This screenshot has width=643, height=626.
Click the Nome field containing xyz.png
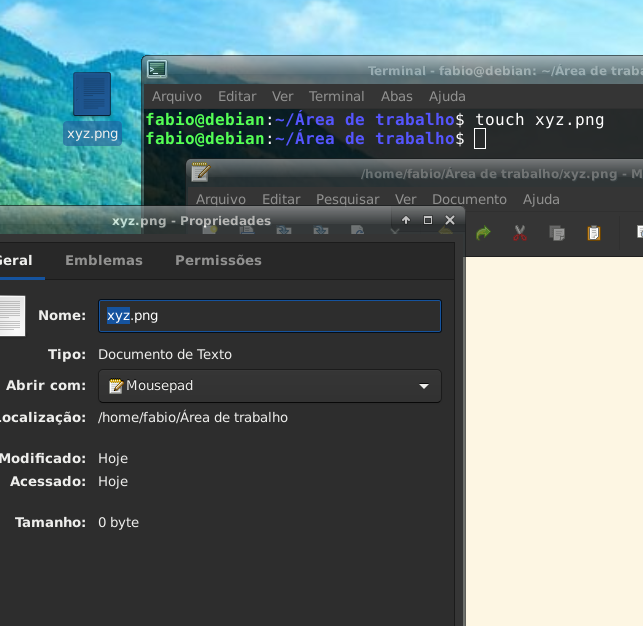pyautogui.click(x=270, y=316)
